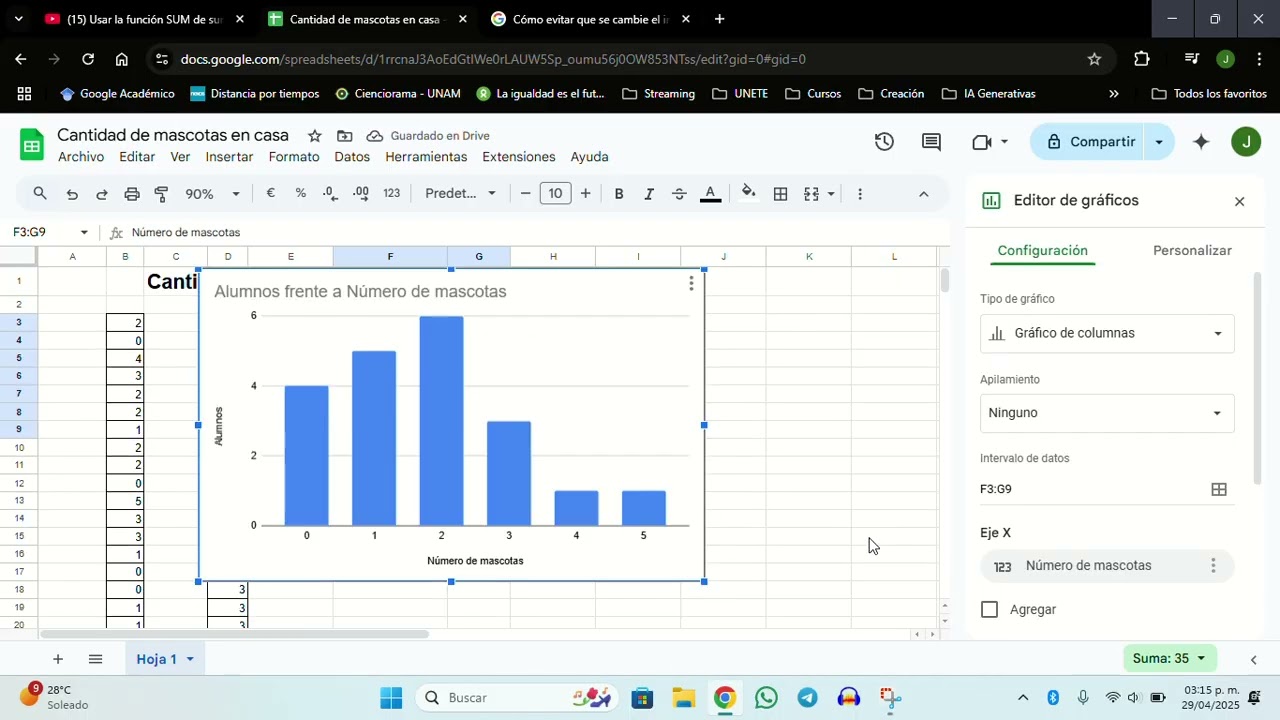Viewport: 1280px width, 720px height.
Task: Open the Editar menu
Action: coord(137,157)
